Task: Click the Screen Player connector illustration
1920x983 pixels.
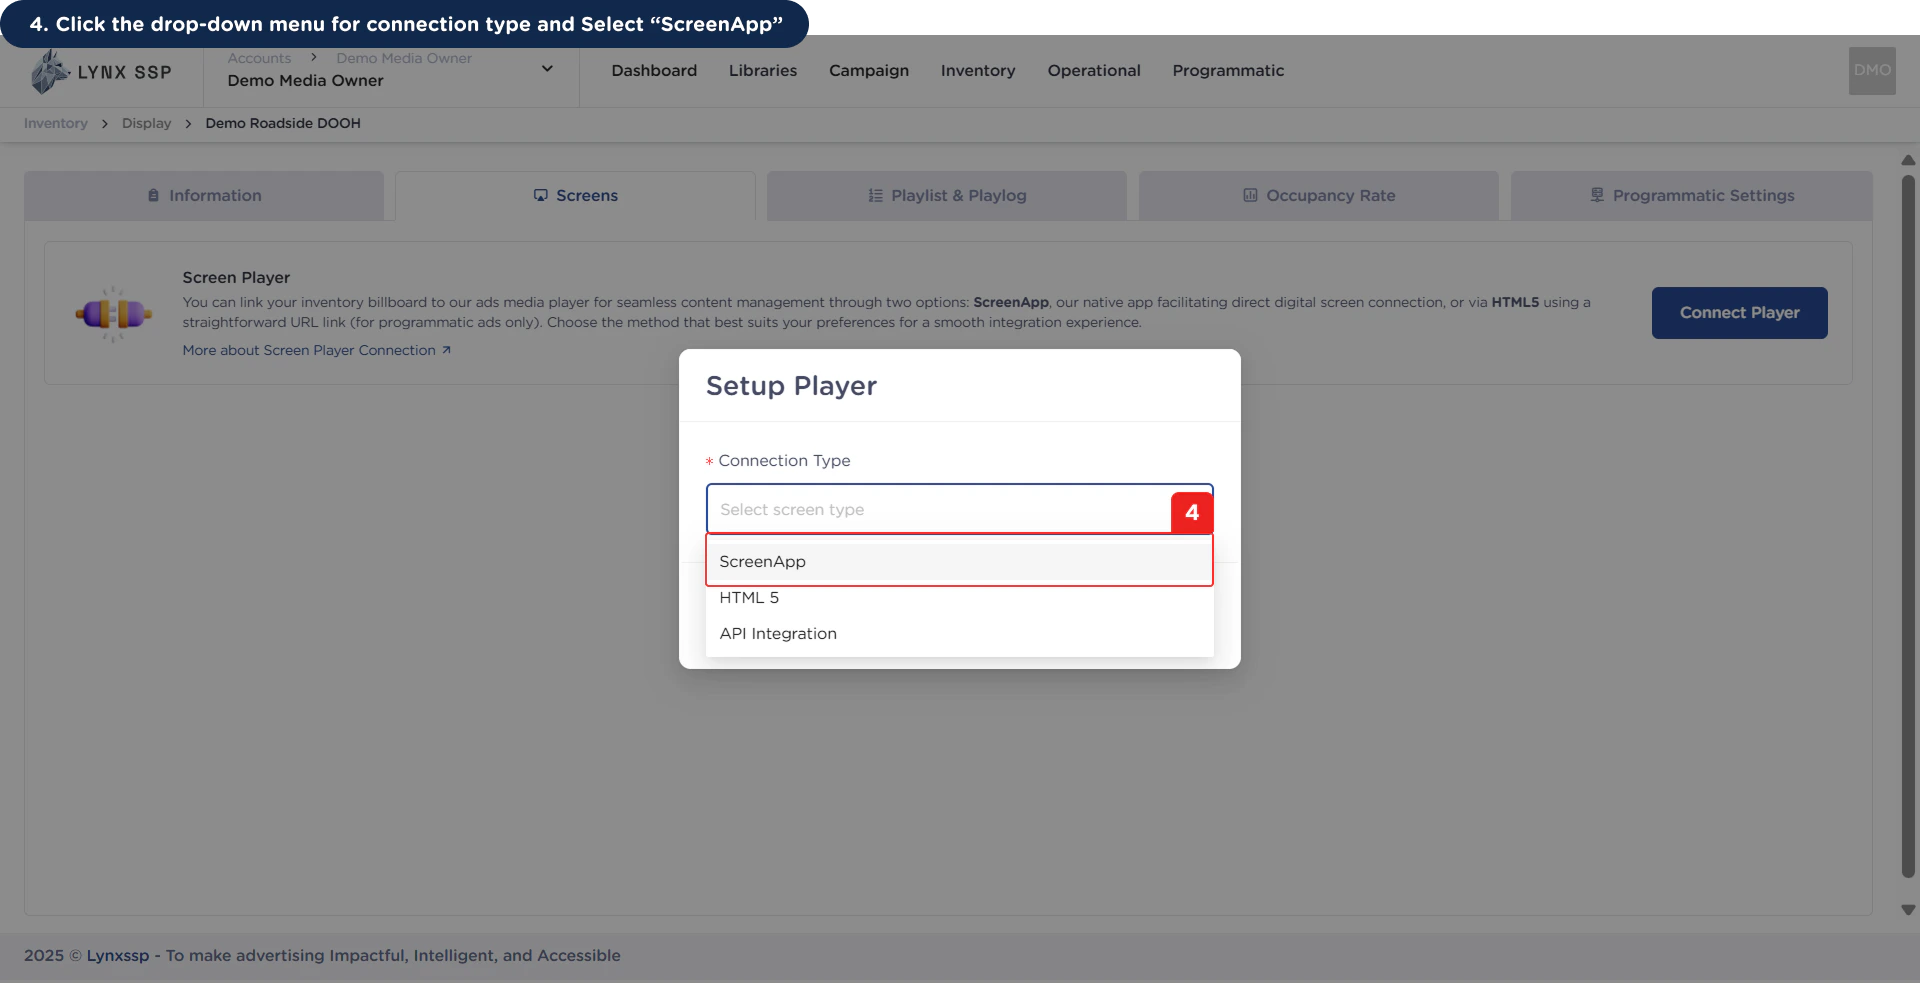Action: (x=113, y=313)
